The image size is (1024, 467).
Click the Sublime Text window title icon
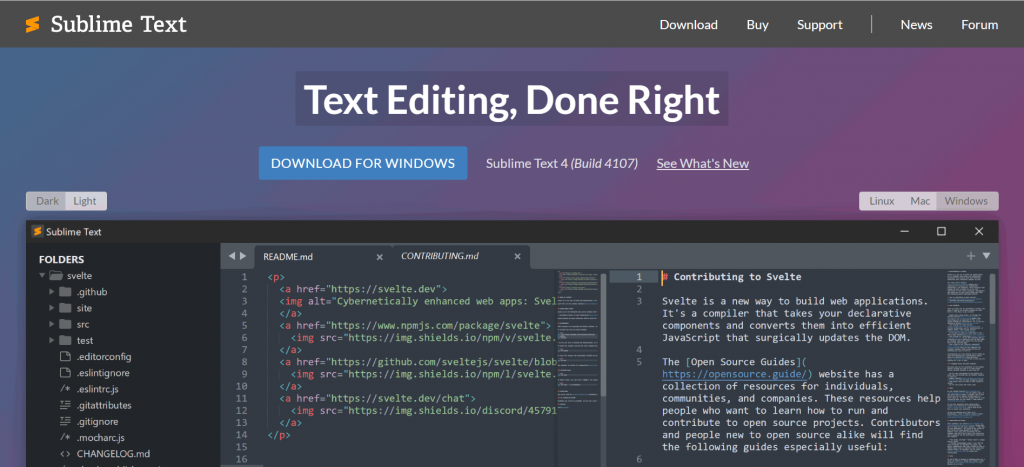click(38, 231)
